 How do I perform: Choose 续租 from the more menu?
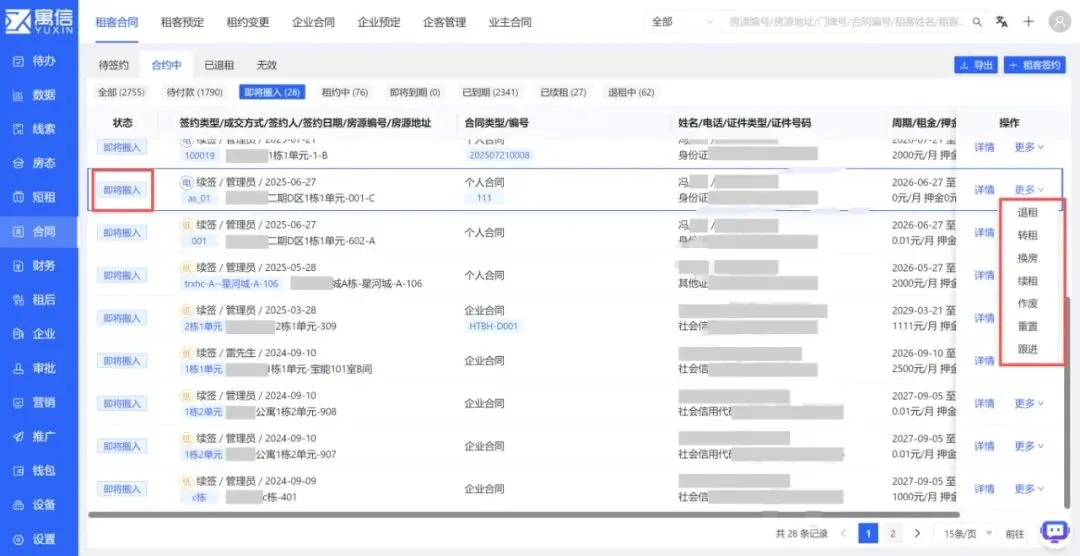coord(1028,281)
